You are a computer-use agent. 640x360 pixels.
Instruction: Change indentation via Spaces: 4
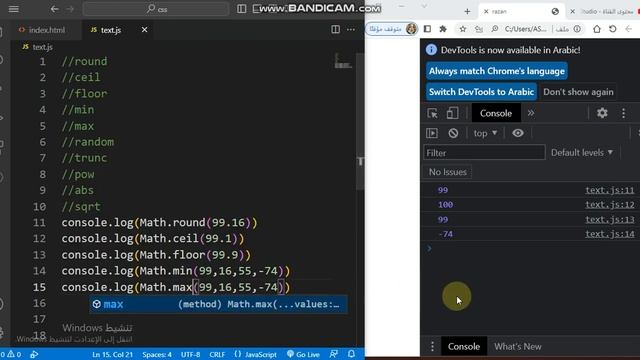click(x=157, y=354)
